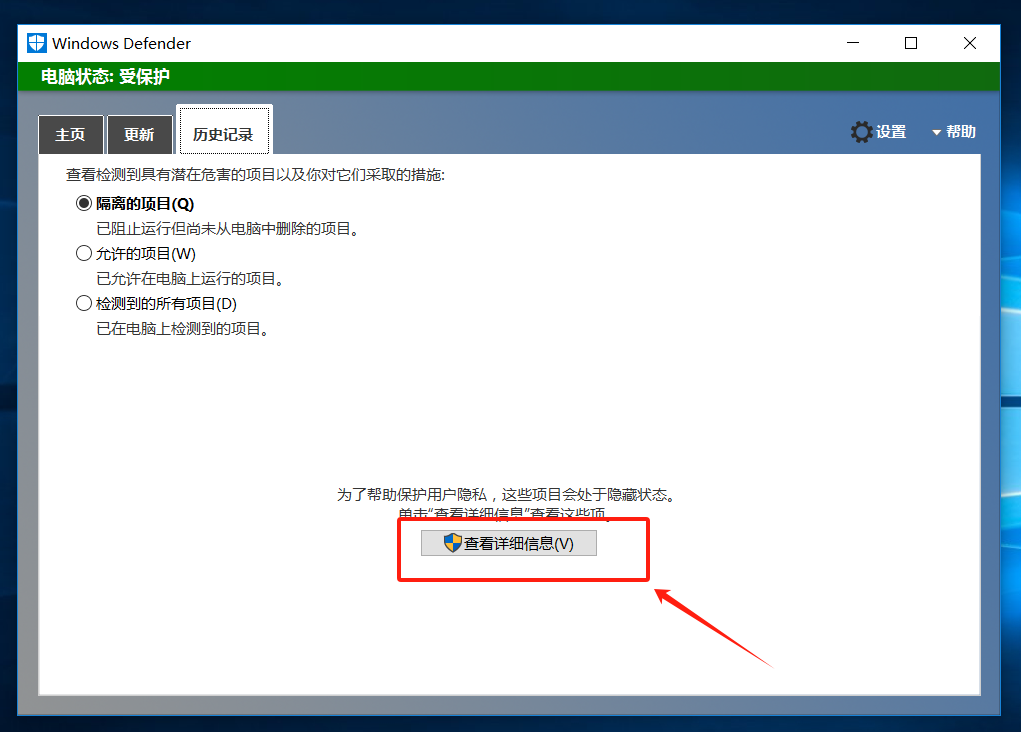The height and width of the screenshot is (732, 1021).
Task: Minimize the Windows Defender window
Action: coord(853,43)
